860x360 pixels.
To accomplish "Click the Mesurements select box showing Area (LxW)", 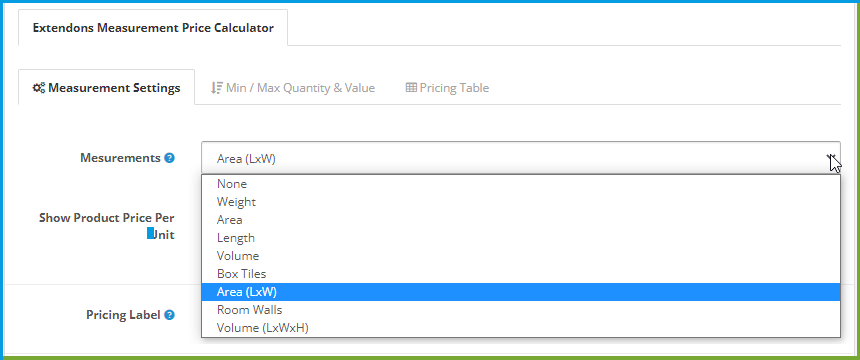I will [x=520, y=158].
